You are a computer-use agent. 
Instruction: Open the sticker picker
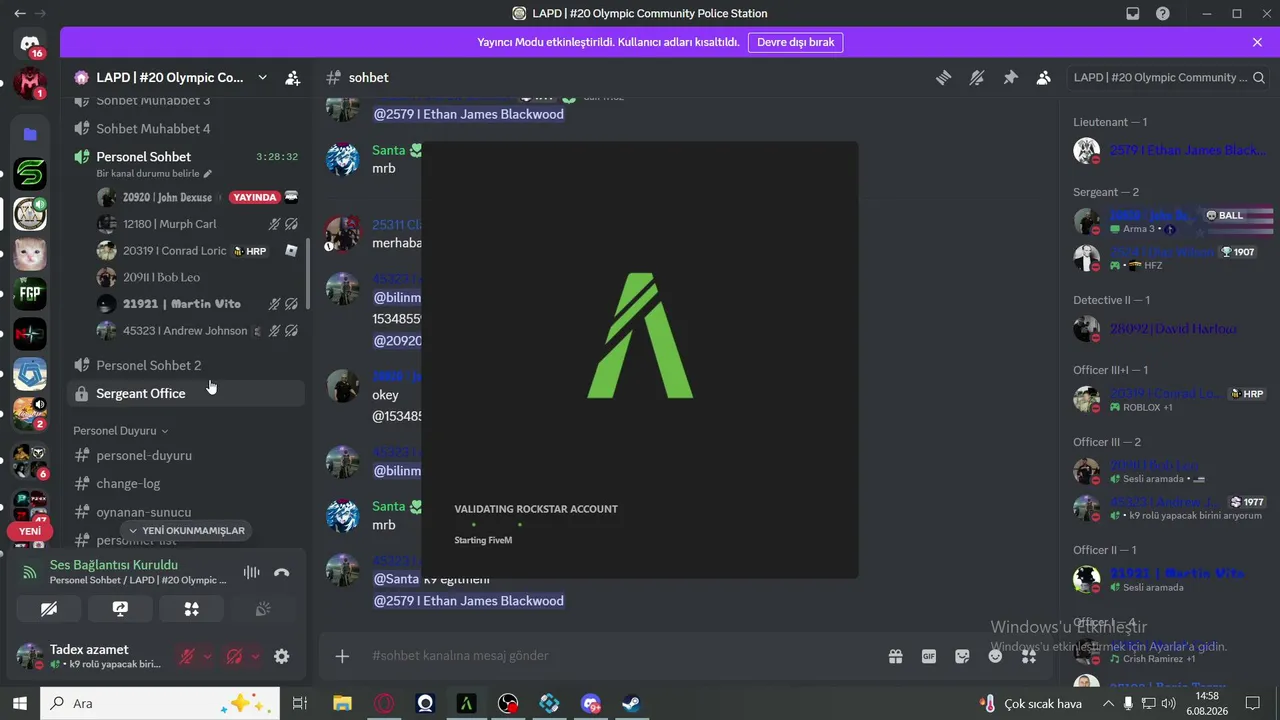pos(962,656)
